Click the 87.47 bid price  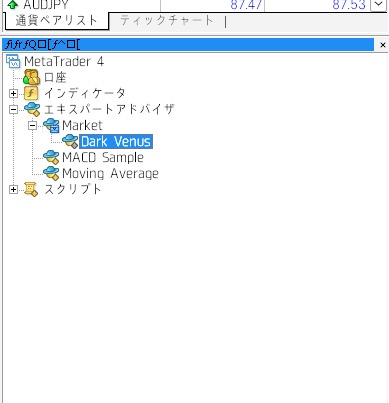(x=246, y=5)
